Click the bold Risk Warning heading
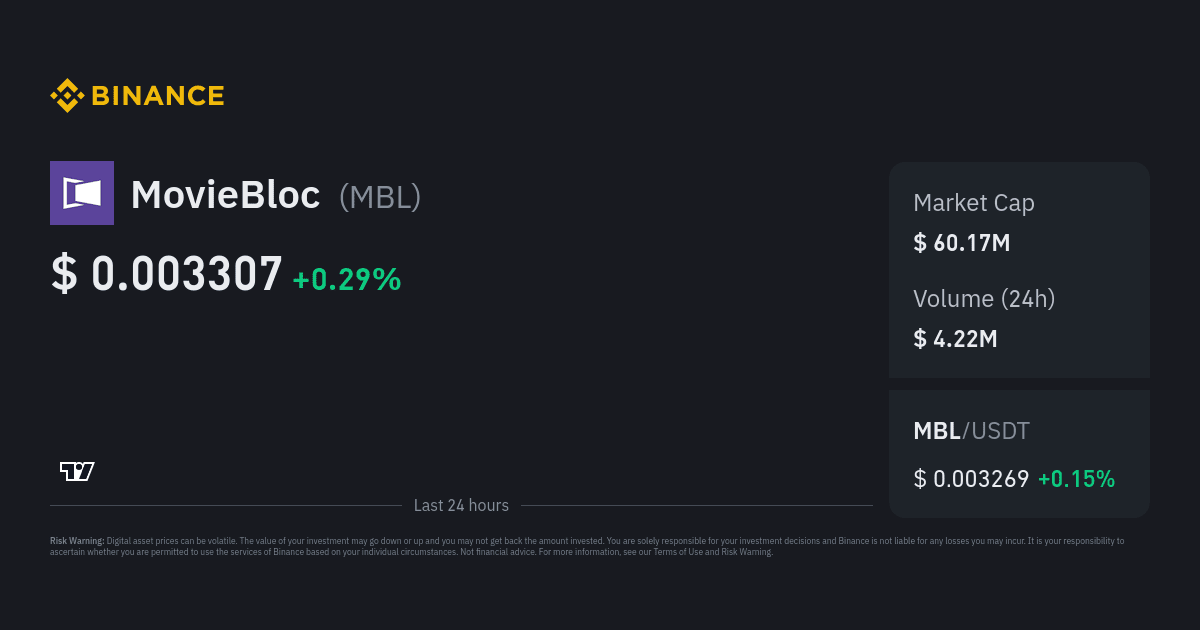Image resolution: width=1200 pixels, height=630 pixels. pos(77,541)
